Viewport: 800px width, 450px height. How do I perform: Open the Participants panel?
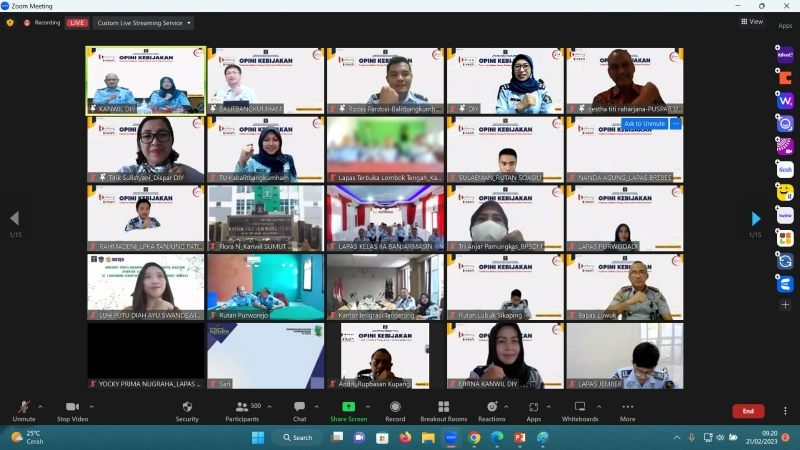(242, 410)
